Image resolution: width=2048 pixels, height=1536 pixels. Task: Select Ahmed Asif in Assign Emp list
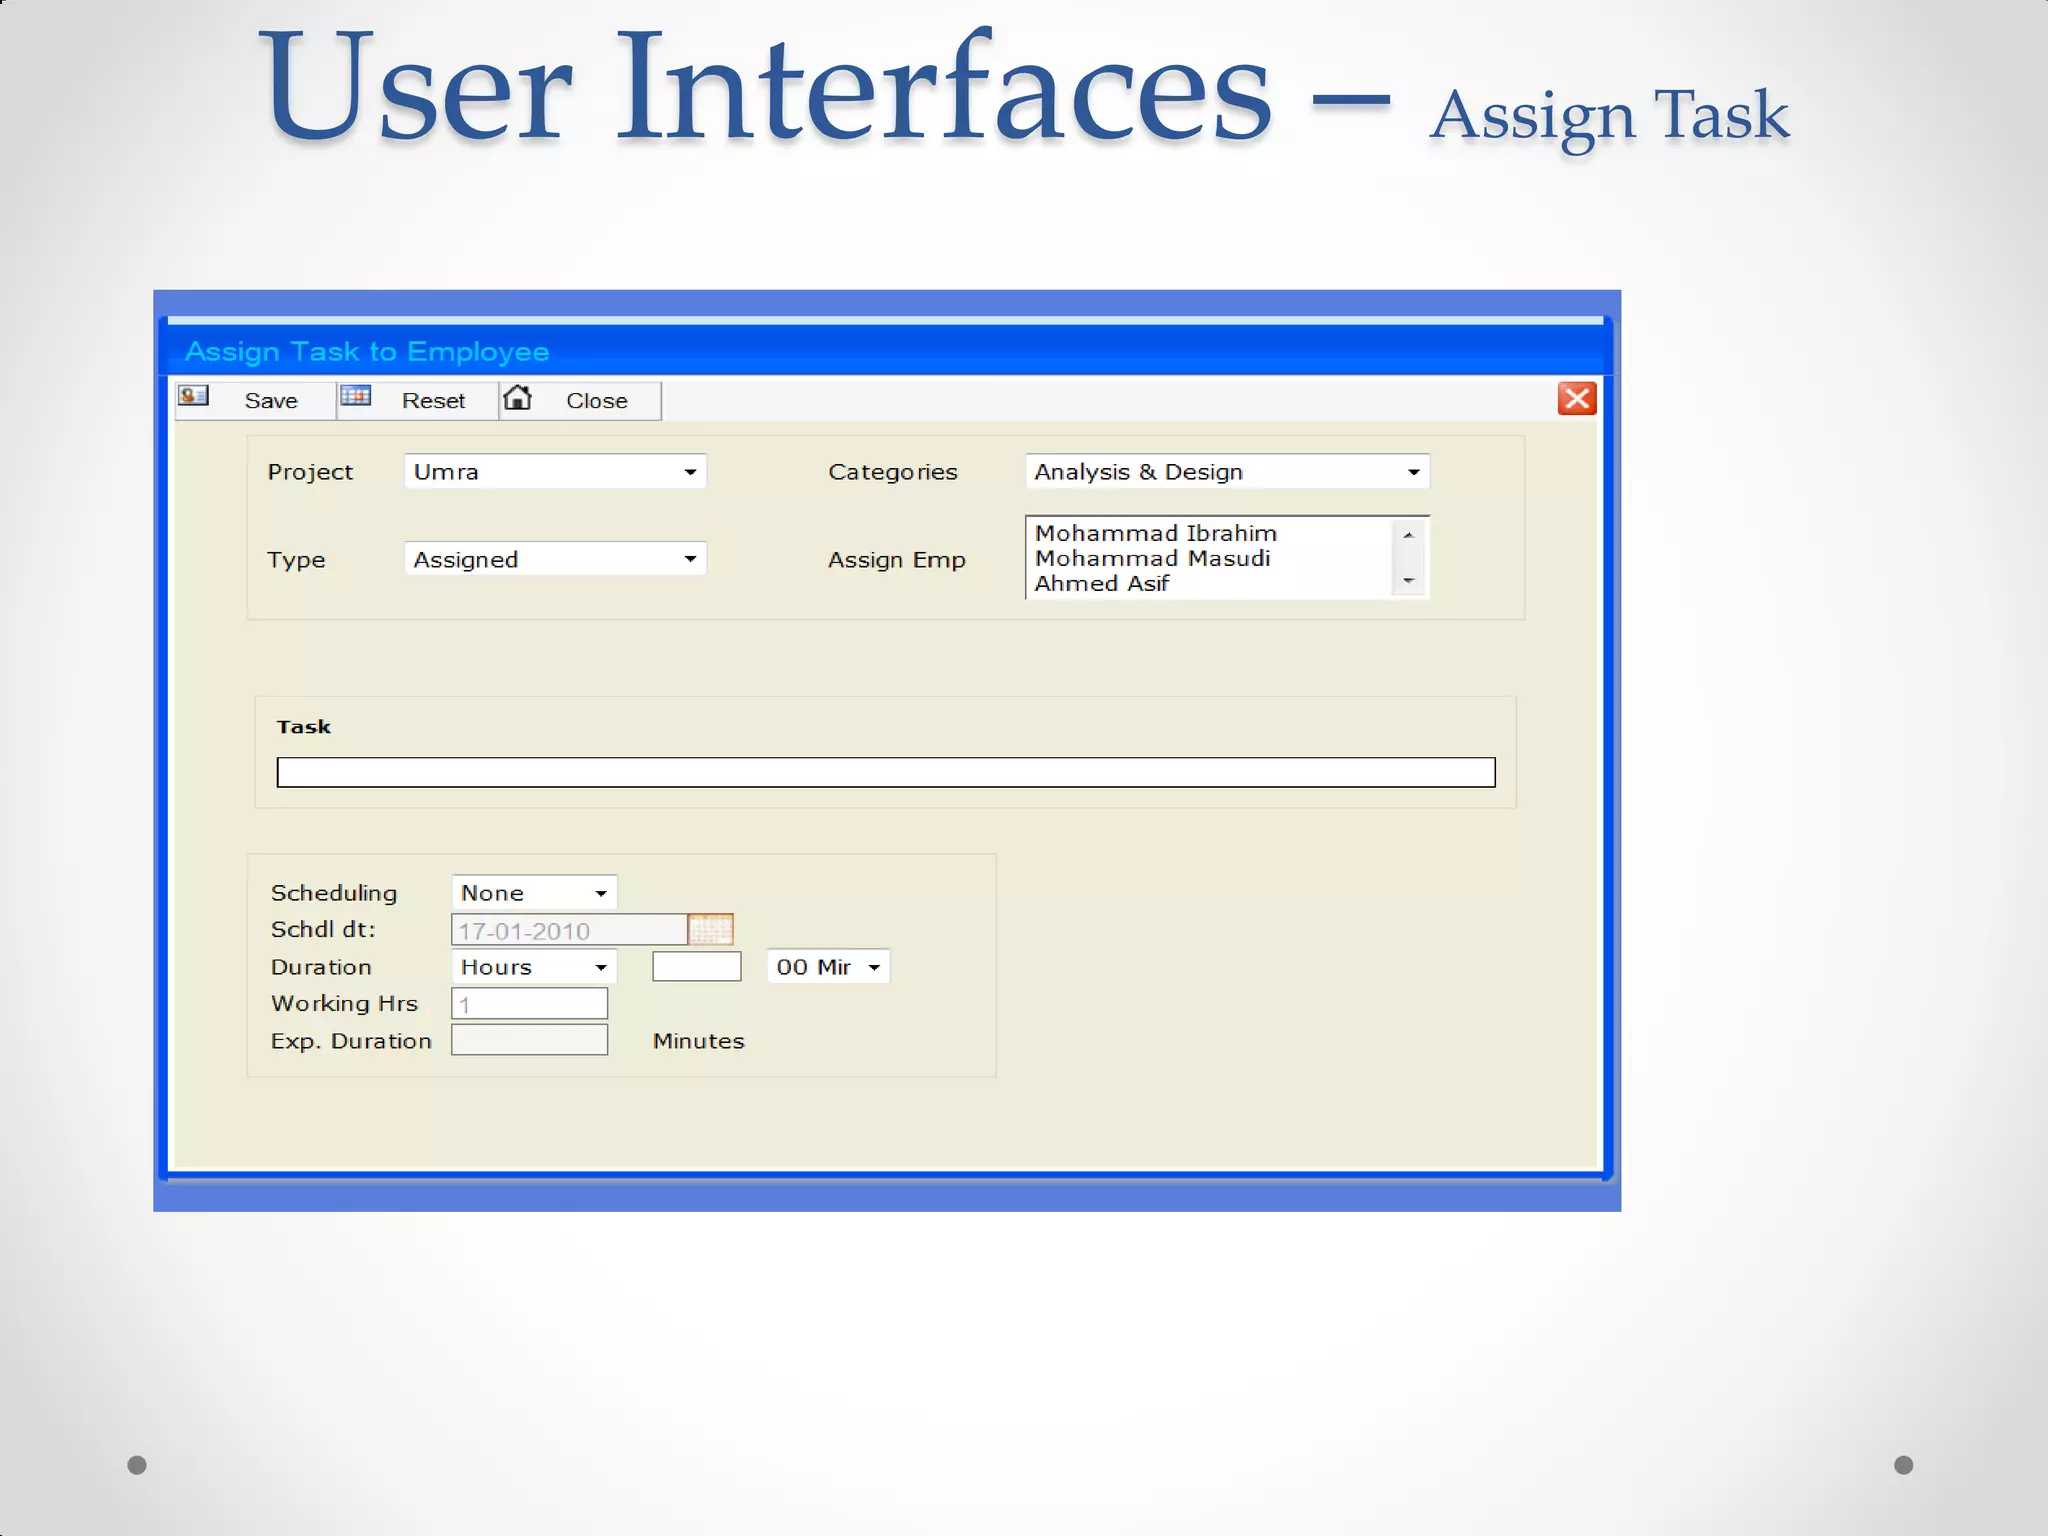click(x=1101, y=583)
